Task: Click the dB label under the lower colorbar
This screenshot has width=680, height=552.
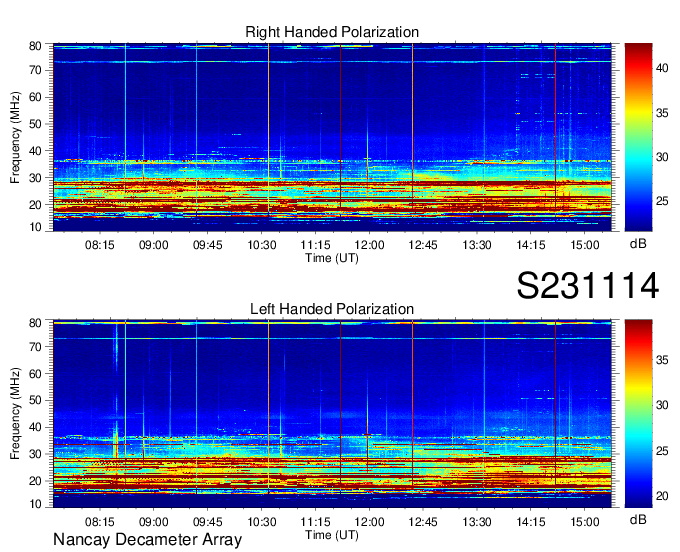Action: [638, 519]
